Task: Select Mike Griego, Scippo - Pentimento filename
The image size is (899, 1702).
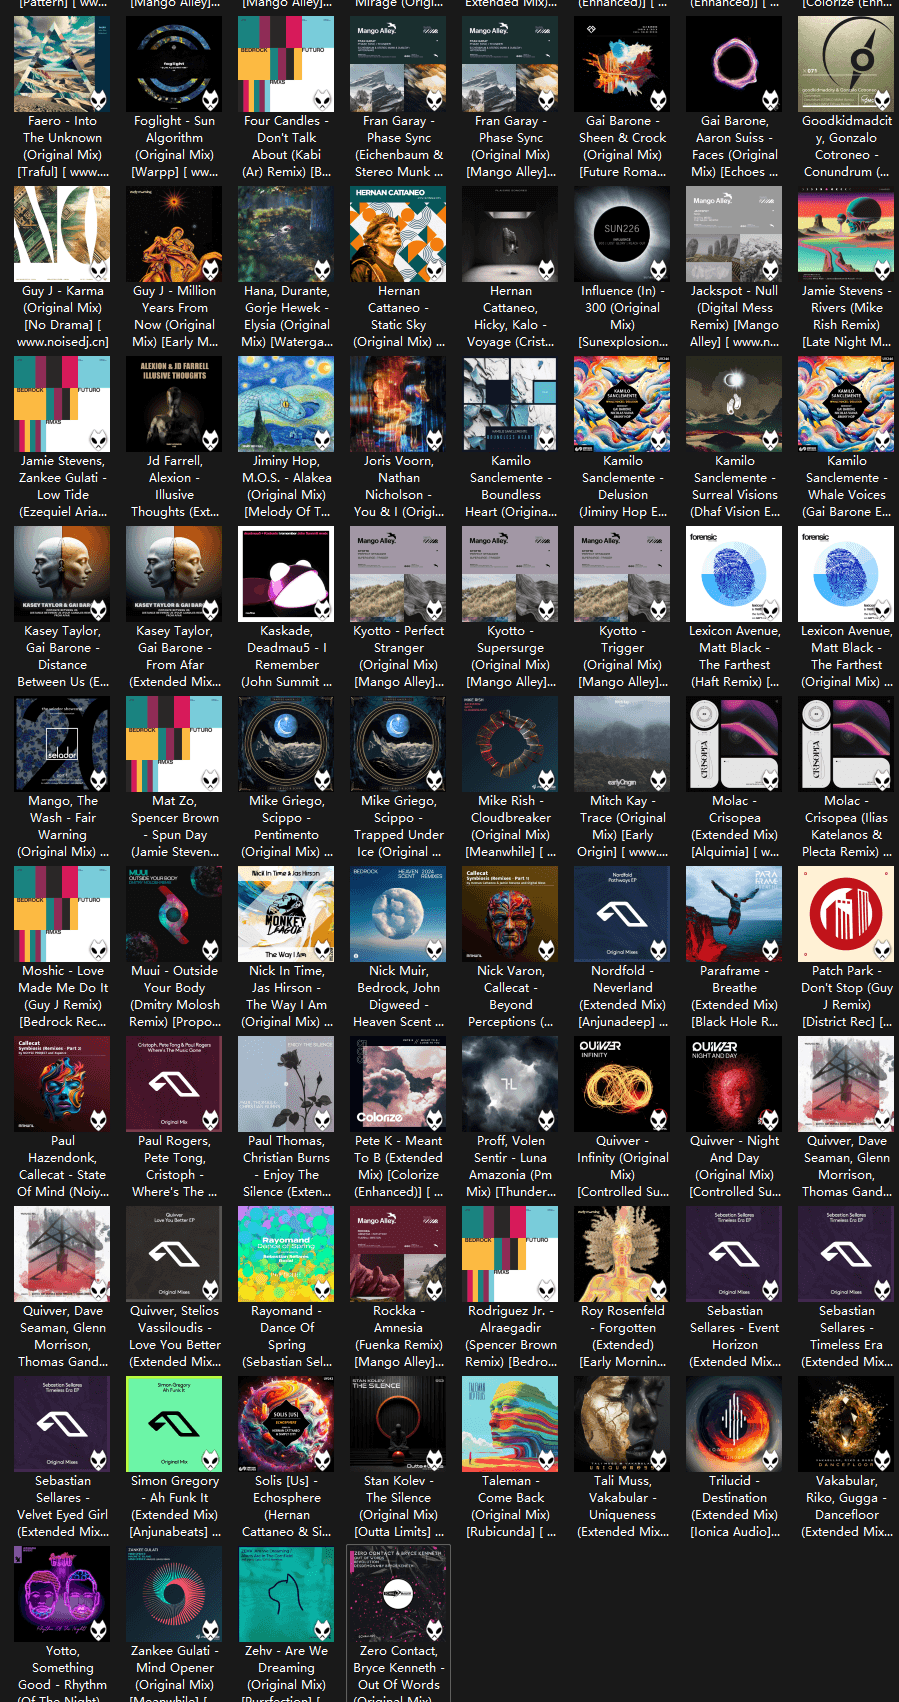Action: [x=286, y=826]
